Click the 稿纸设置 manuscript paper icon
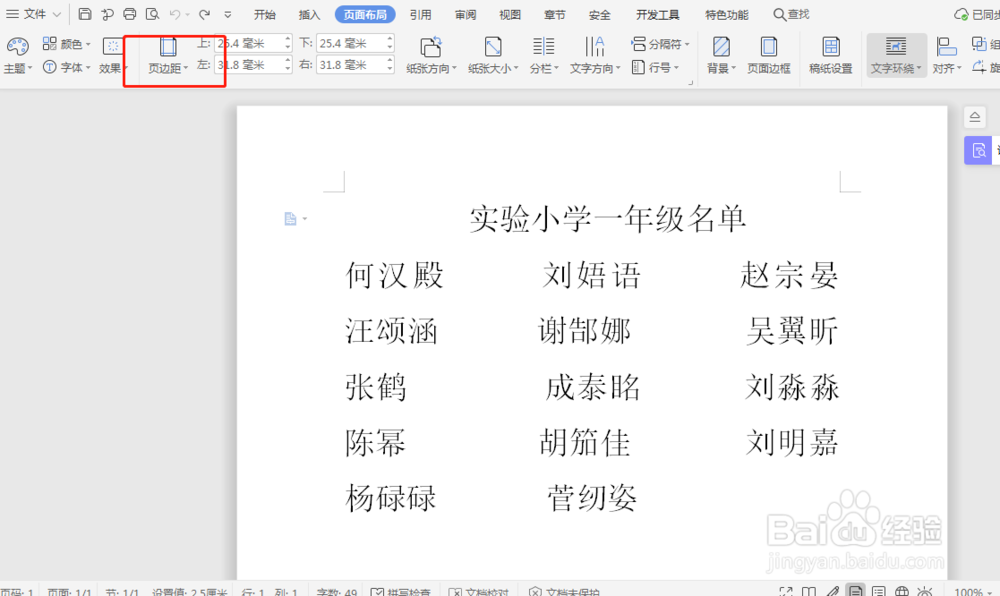Image resolution: width=1000 pixels, height=596 pixels. pos(830,47)
